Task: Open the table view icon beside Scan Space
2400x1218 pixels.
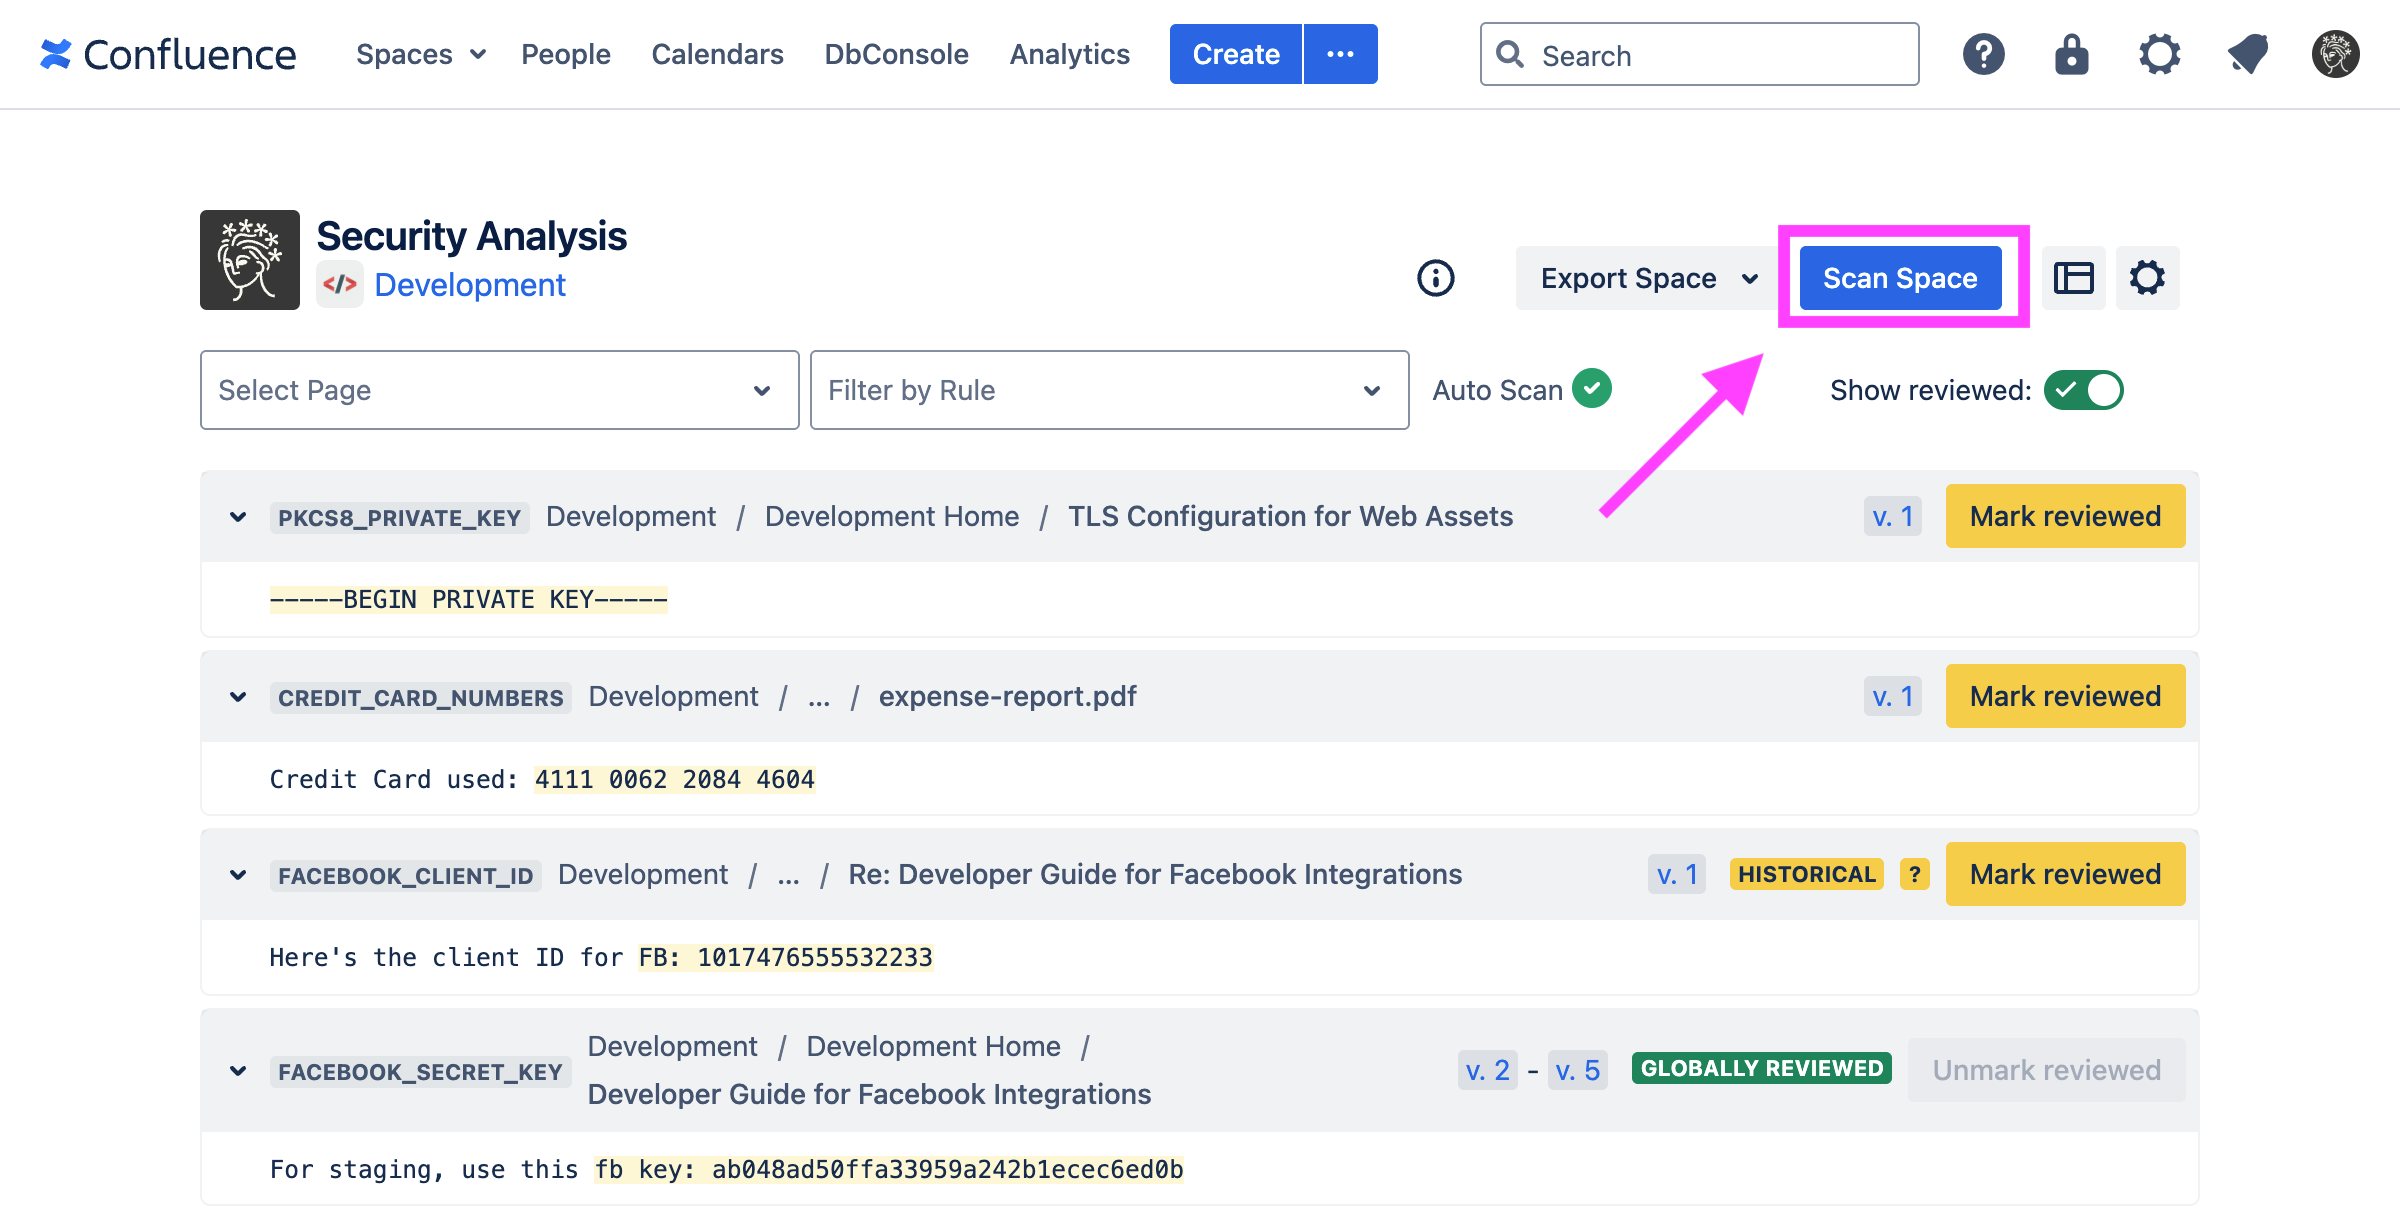Action: (x=2073, y=278)
